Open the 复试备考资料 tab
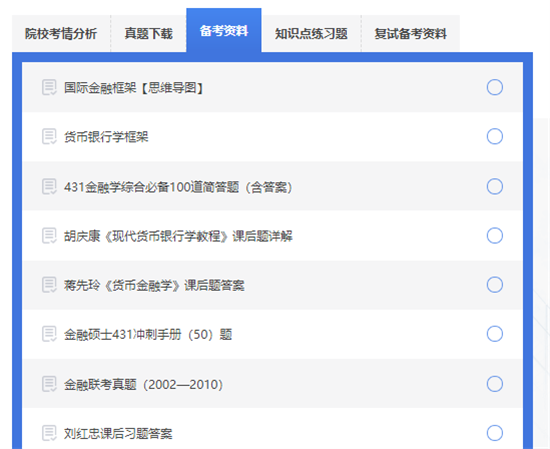The width and height of the screenshot is (550, 449). tap(410, 34)
